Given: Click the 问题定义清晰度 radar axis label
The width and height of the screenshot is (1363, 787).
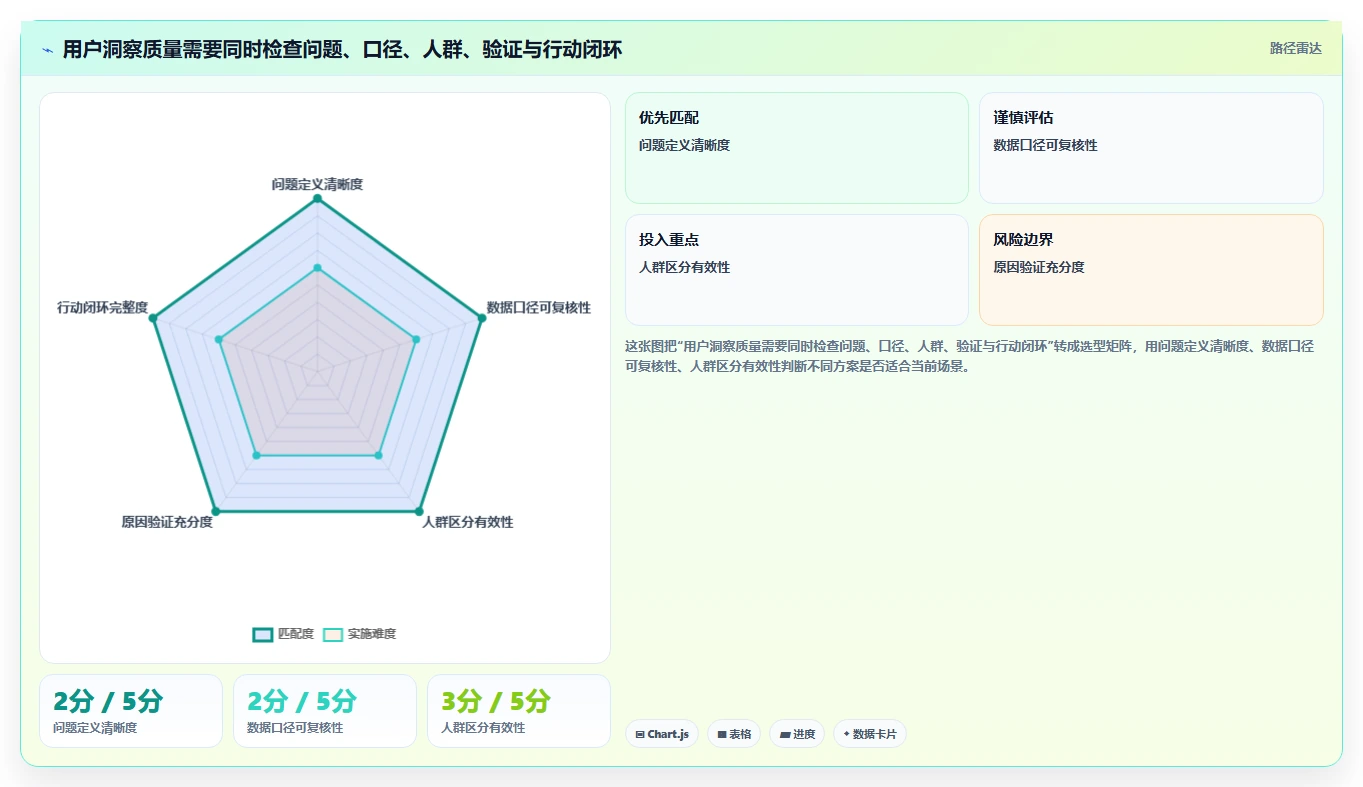Looking at the screenshot, I should pos(317,185).
